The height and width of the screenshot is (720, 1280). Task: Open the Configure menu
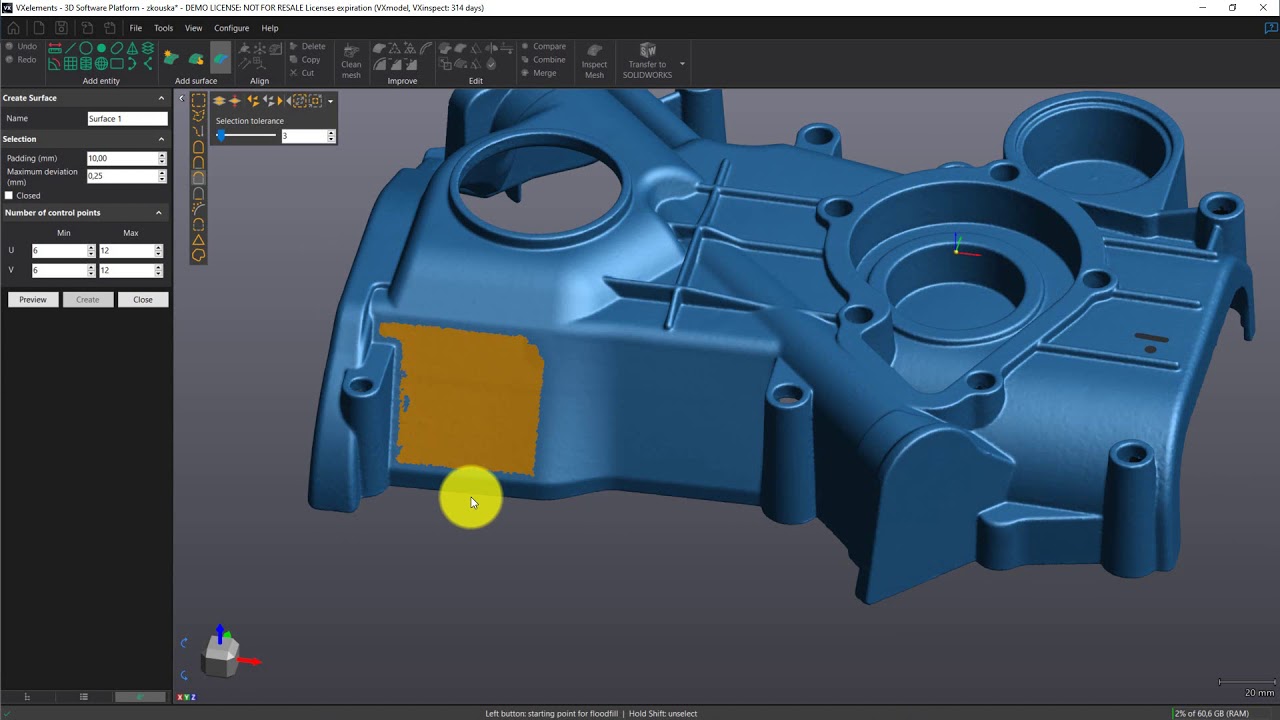tap(231, 28)
